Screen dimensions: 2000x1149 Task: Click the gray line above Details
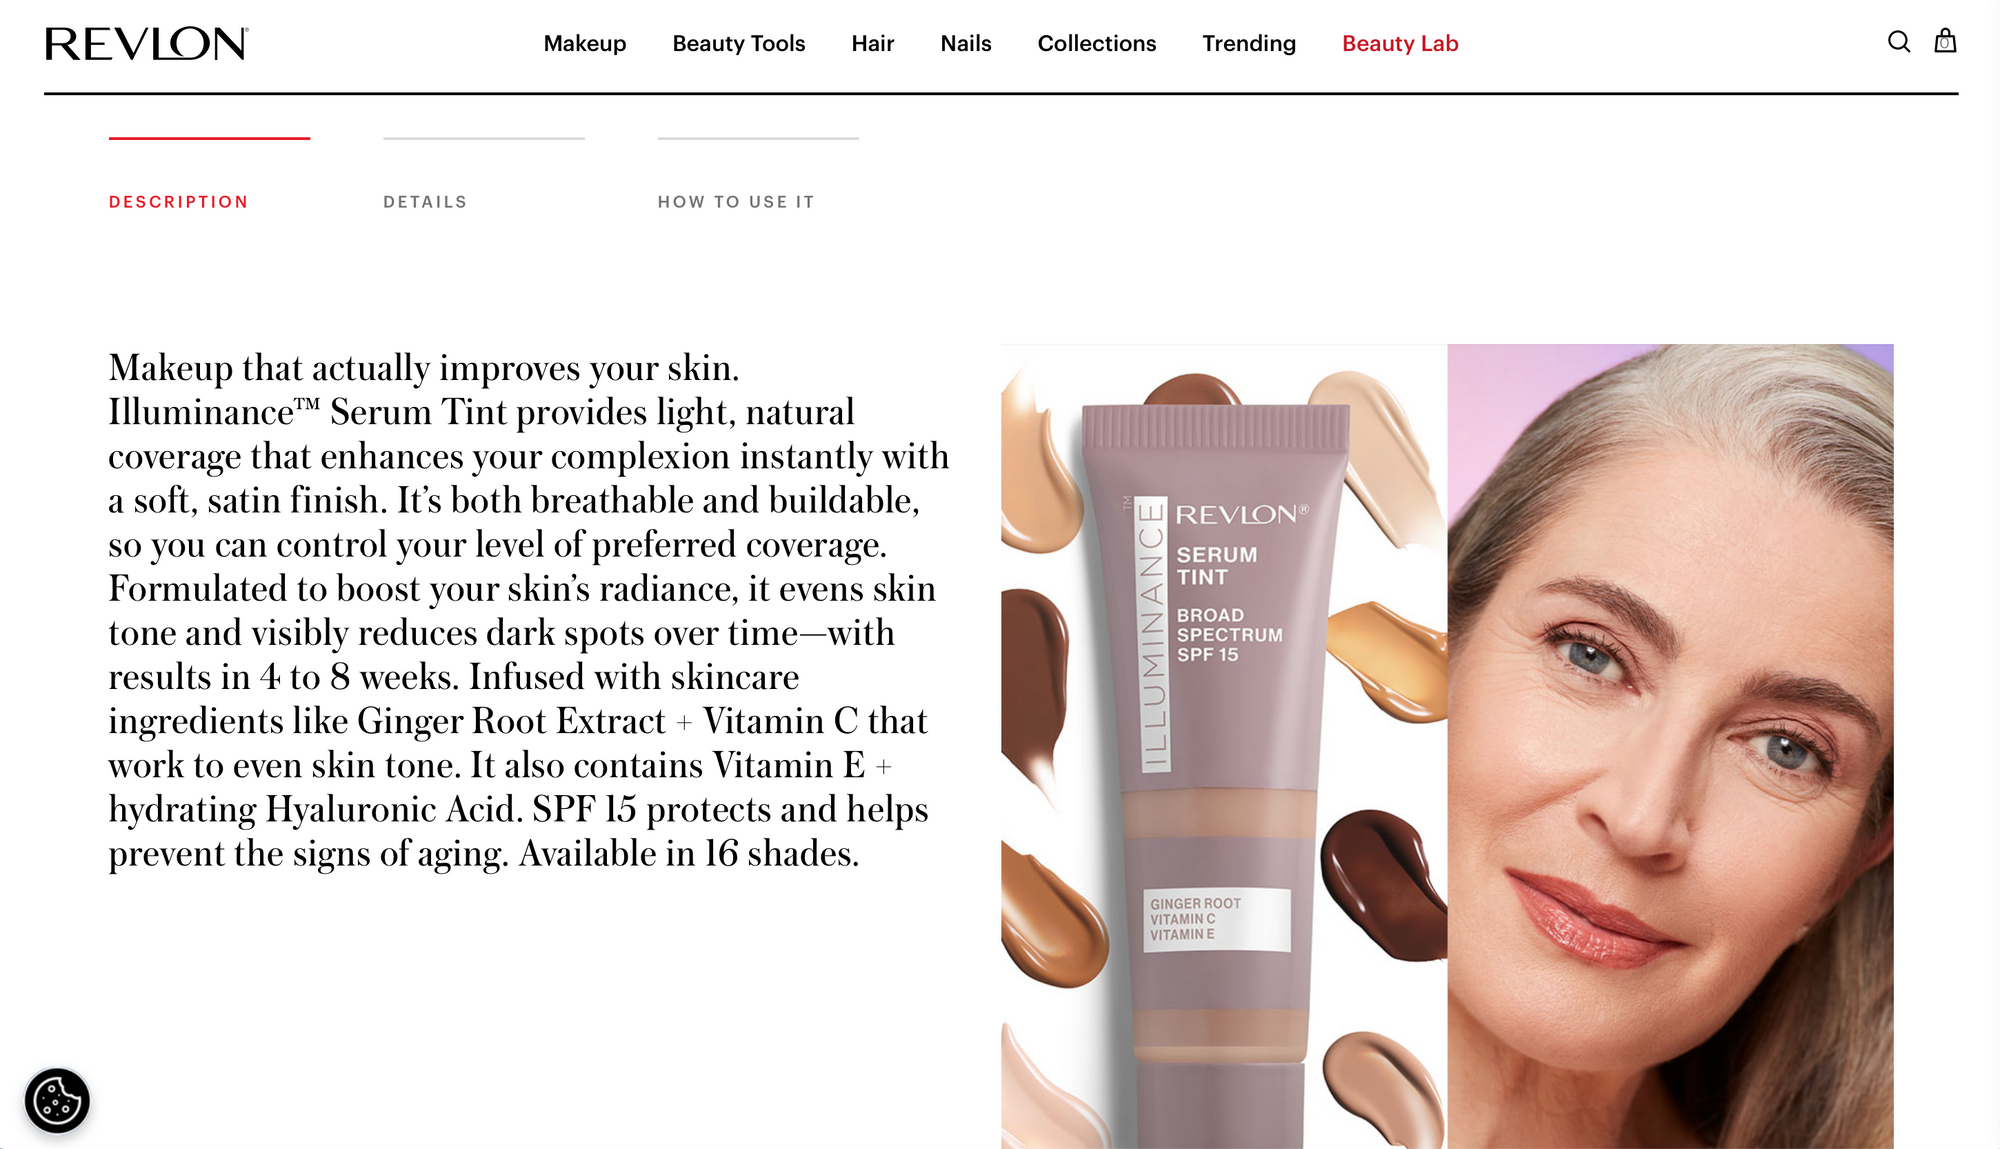(484, 138)
